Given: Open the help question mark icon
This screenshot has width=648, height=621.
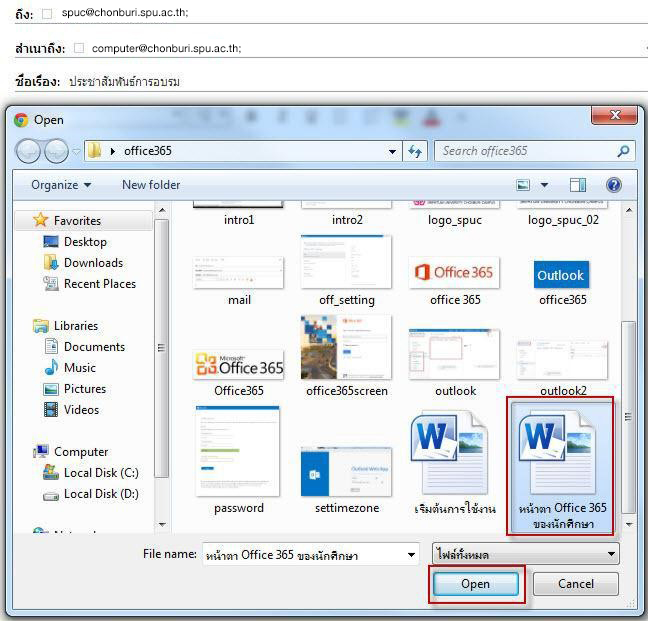Looking at the screenshot, I should point(614,185).
